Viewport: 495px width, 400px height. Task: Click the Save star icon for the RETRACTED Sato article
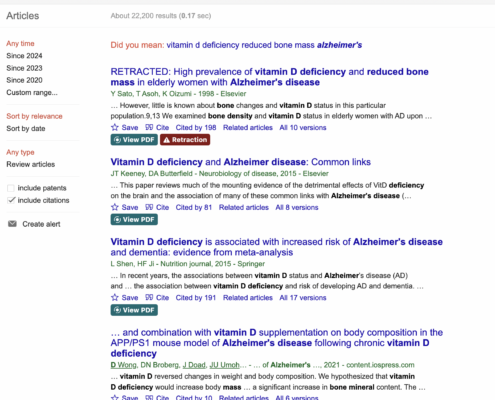[x=115, y=127]
